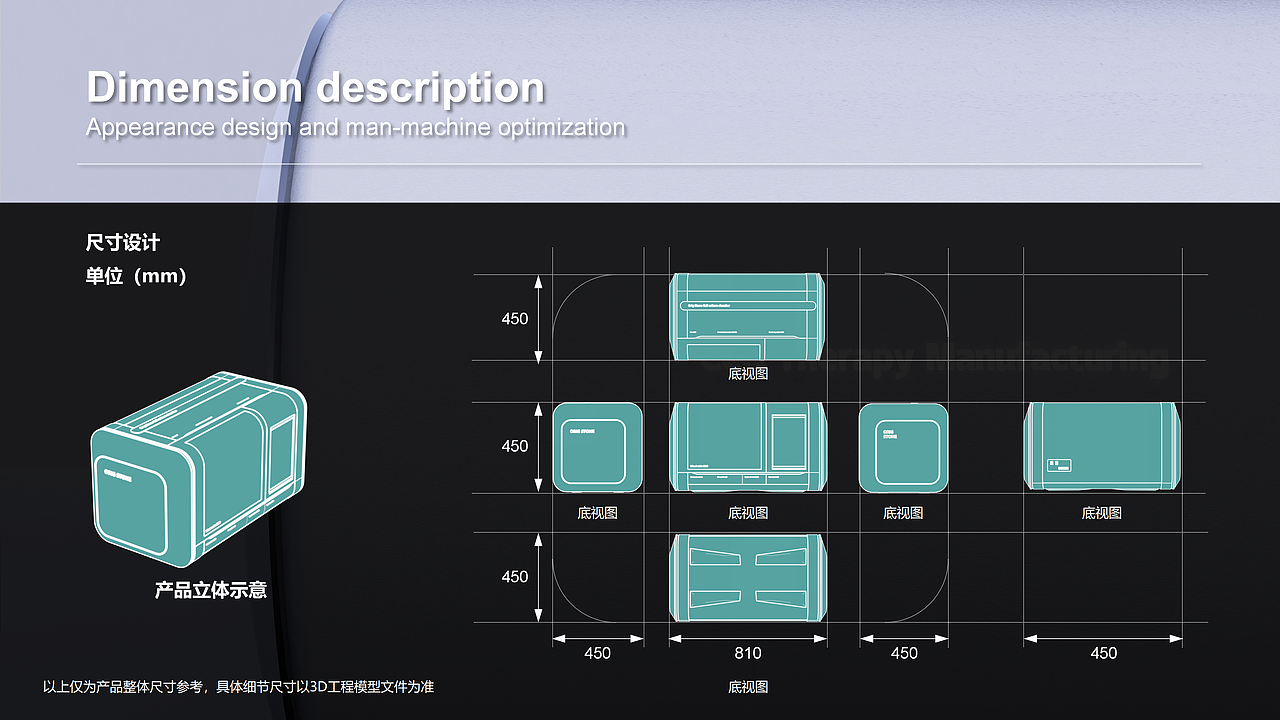Select the "单位（mm）" unit label

[136, 276]
